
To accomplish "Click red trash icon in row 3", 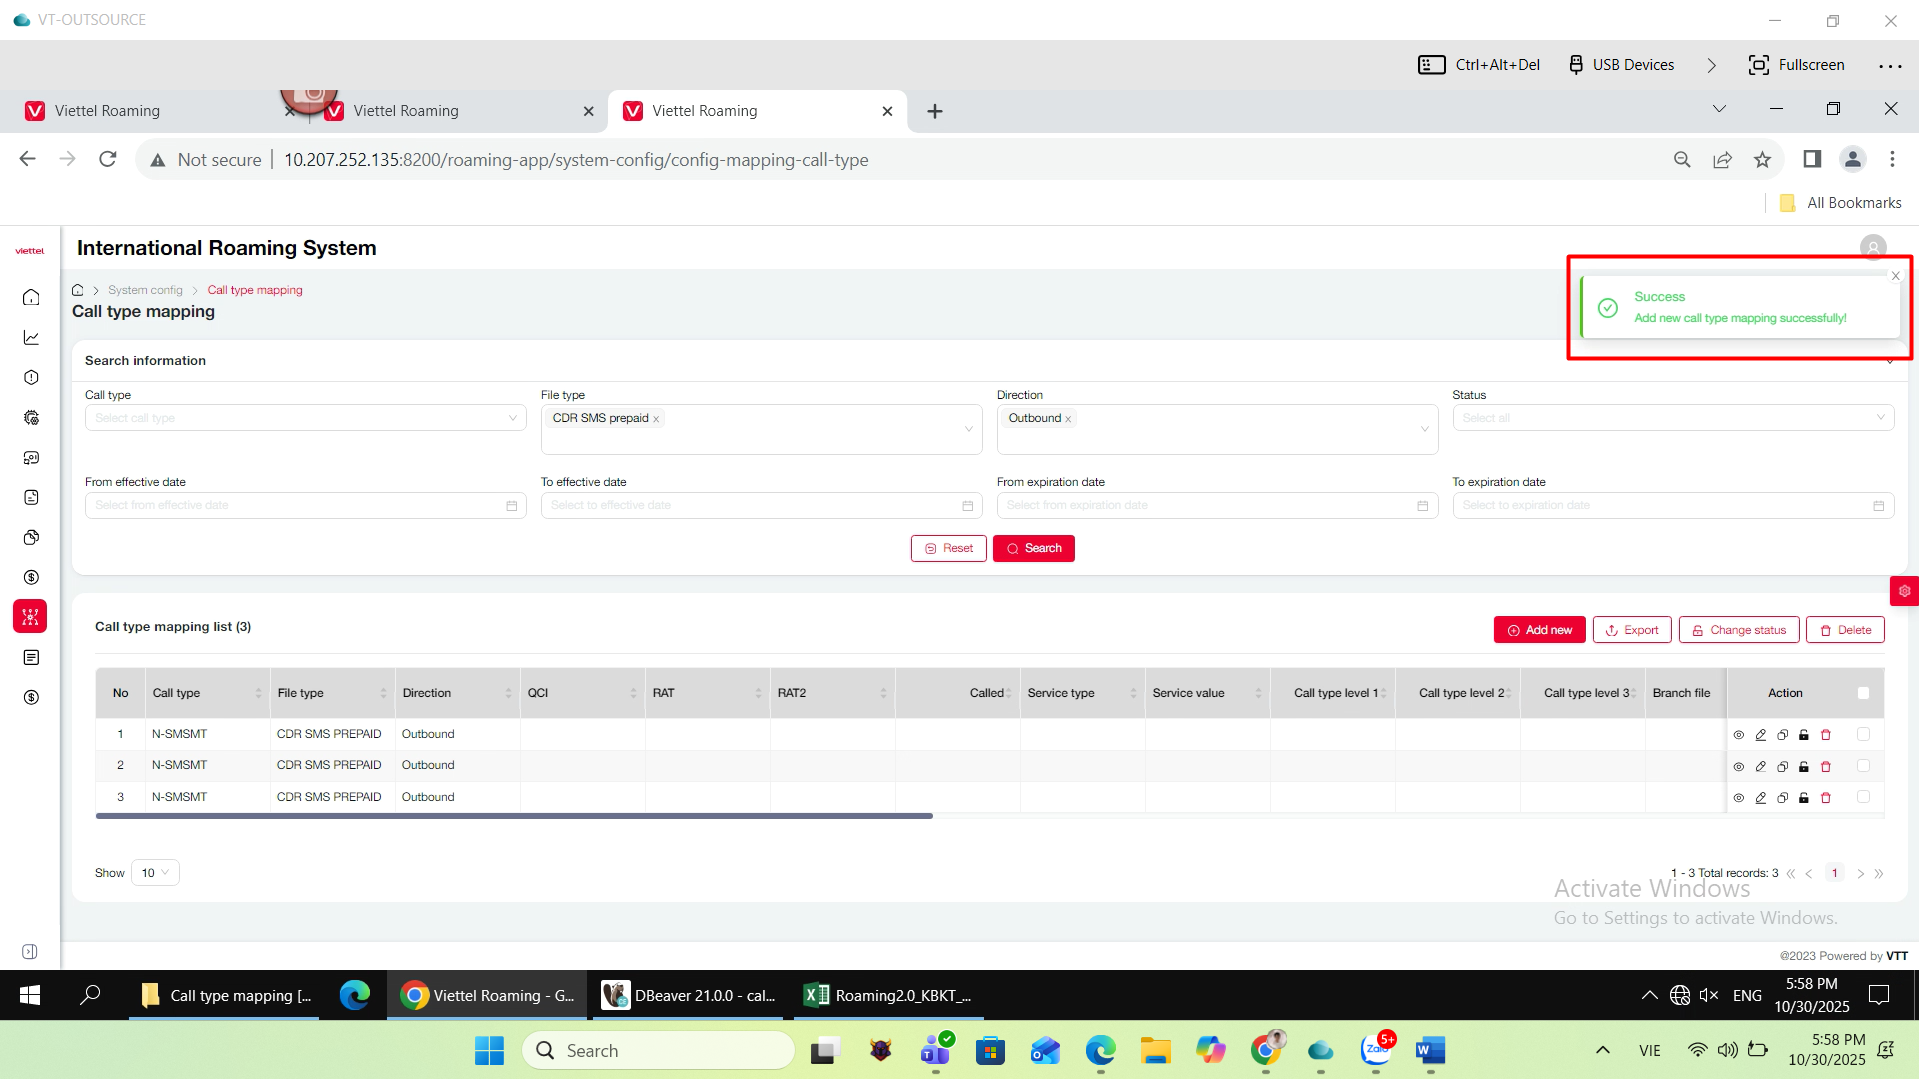I will pyautogui.click(x=1826, y=798).
